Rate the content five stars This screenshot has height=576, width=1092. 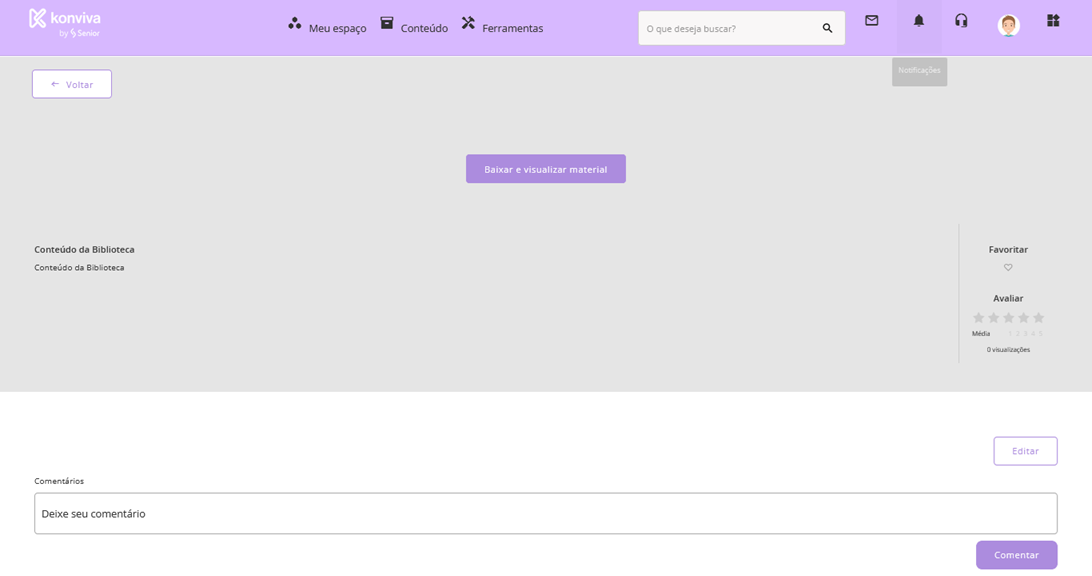coord(1039,318)
